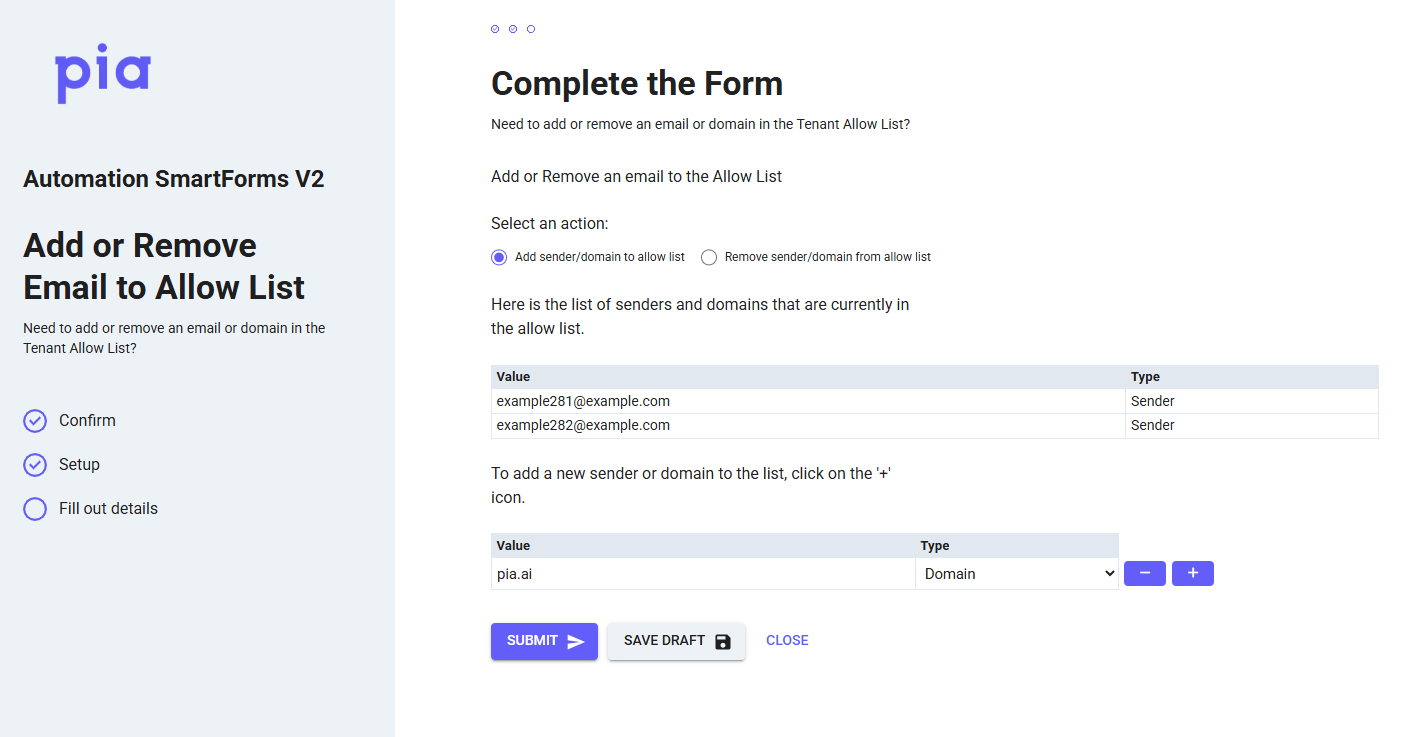Click the first progress dot at top
Screen dimensions: 1426x737
495,29
